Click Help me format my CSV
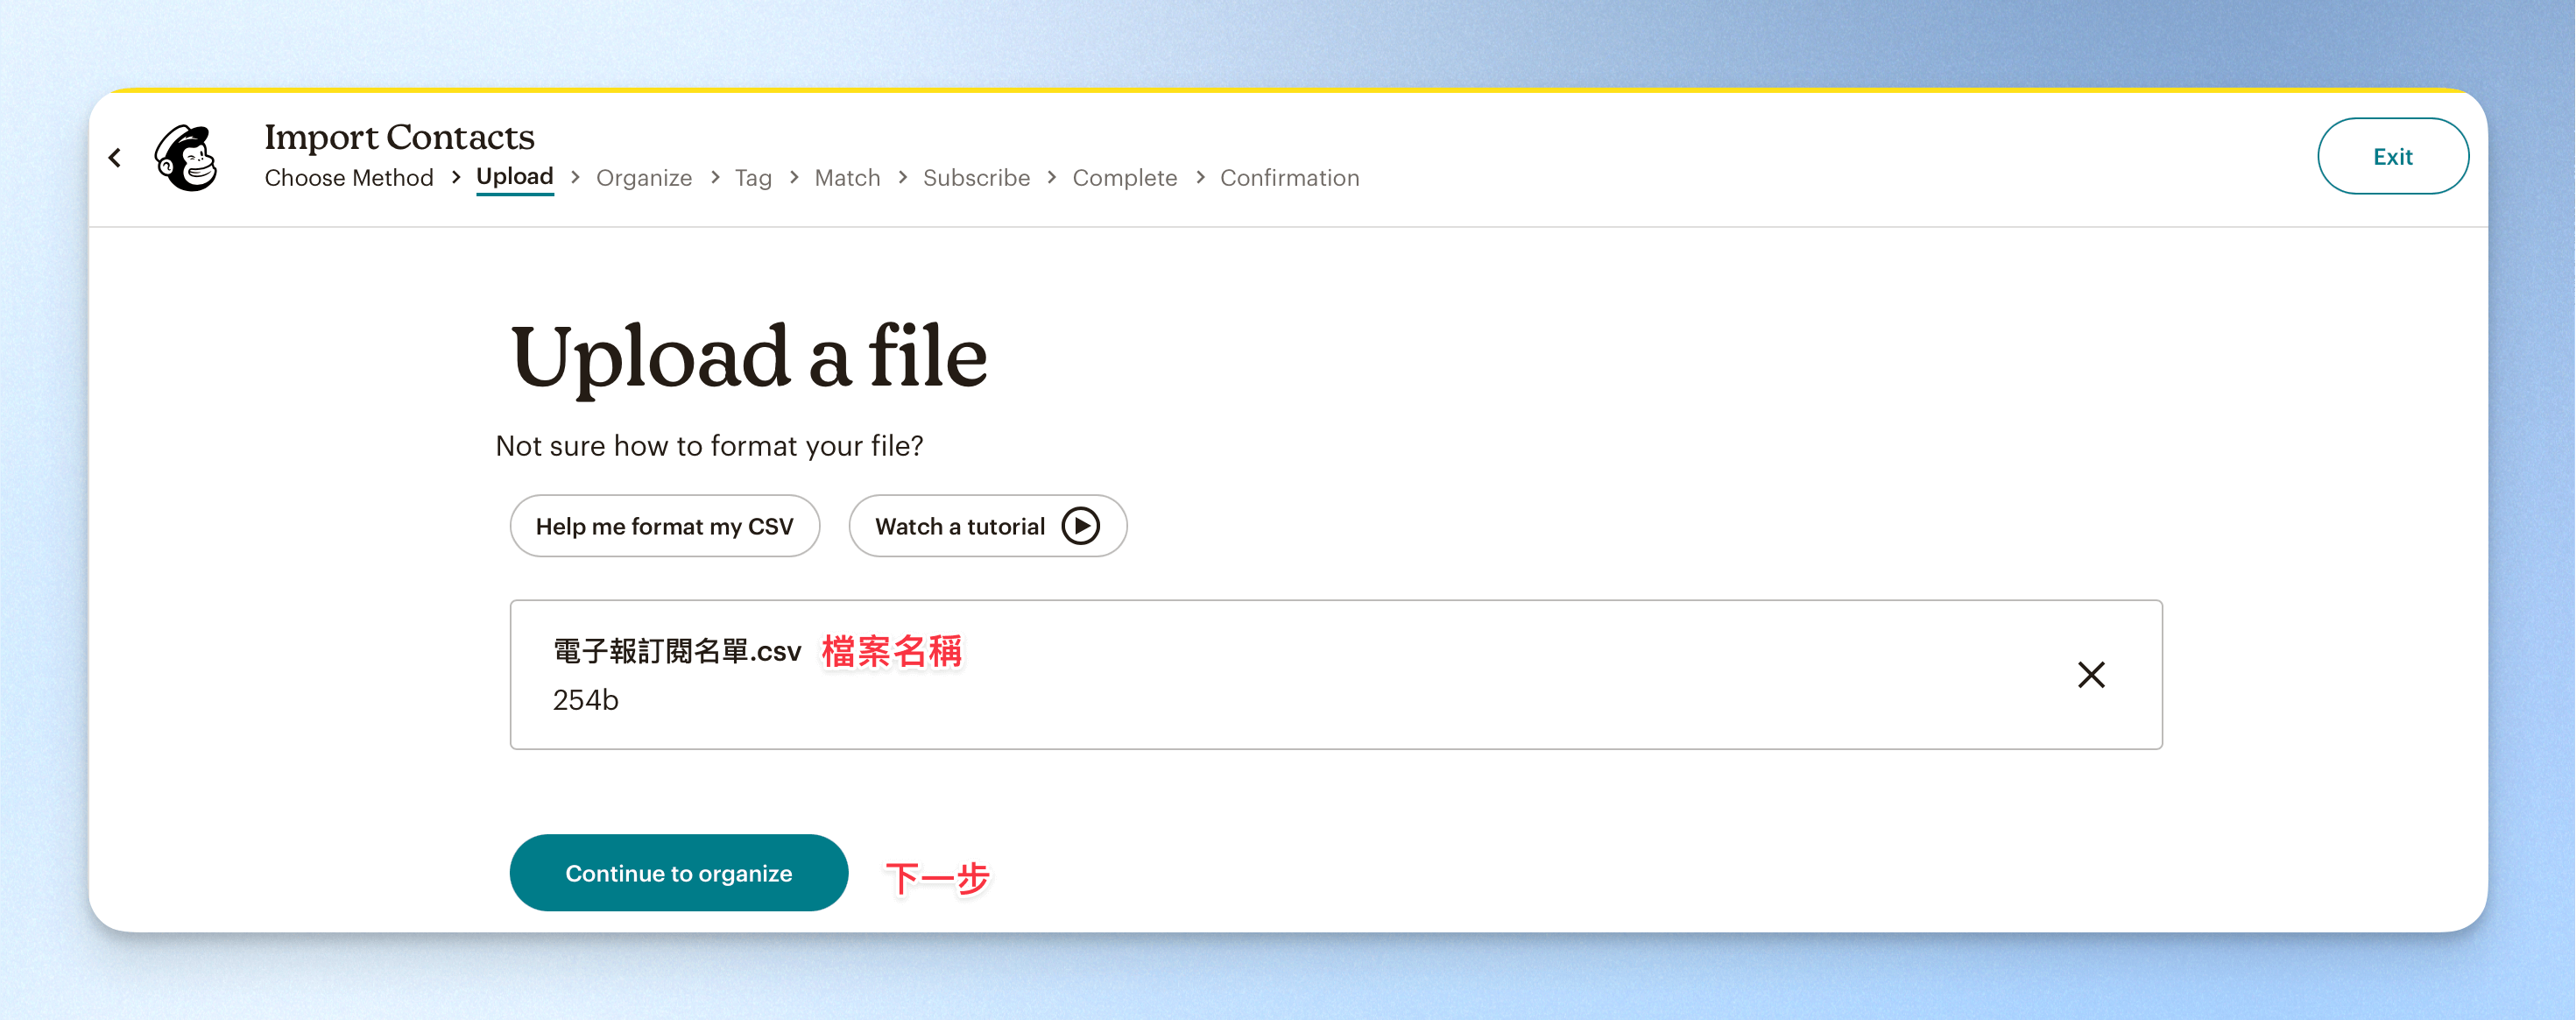The image size is (2576, 1020). (x=664, y=526)
